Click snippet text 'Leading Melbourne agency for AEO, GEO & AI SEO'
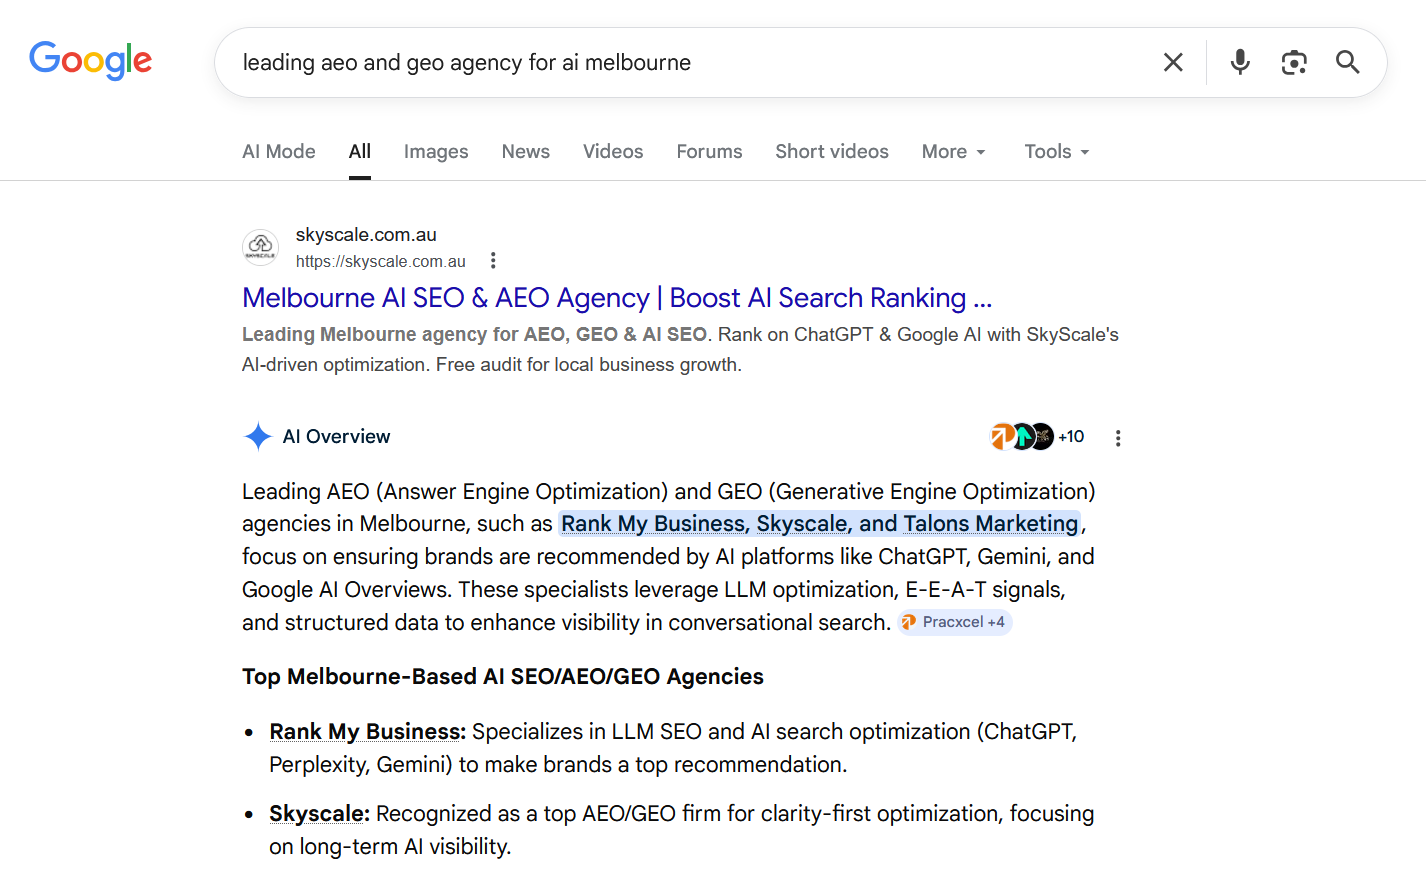The width and height of the screenshot is (1426, 871). coord(474,335)
